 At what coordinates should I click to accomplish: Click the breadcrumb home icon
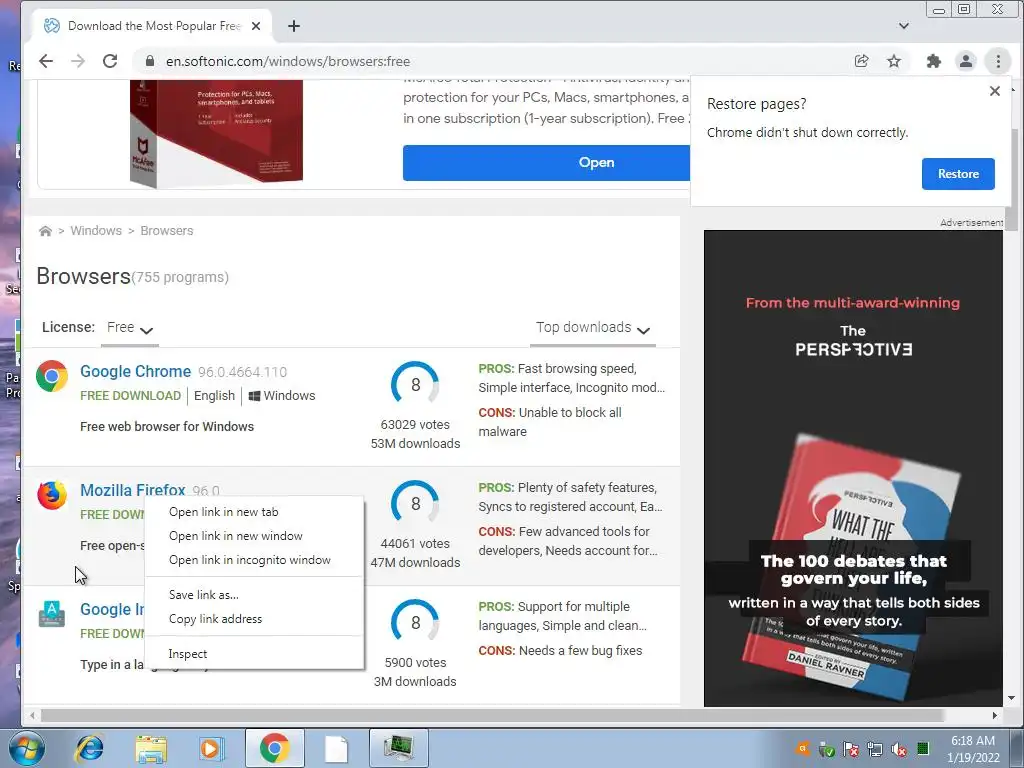click(45, 231)
